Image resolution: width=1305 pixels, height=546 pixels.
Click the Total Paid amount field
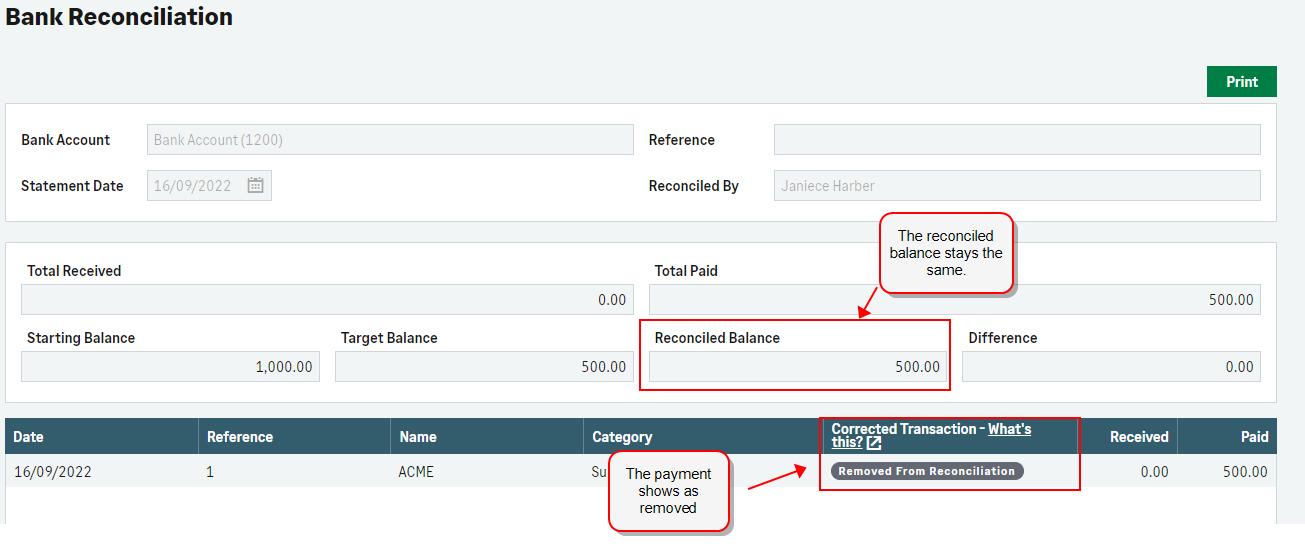954,300
